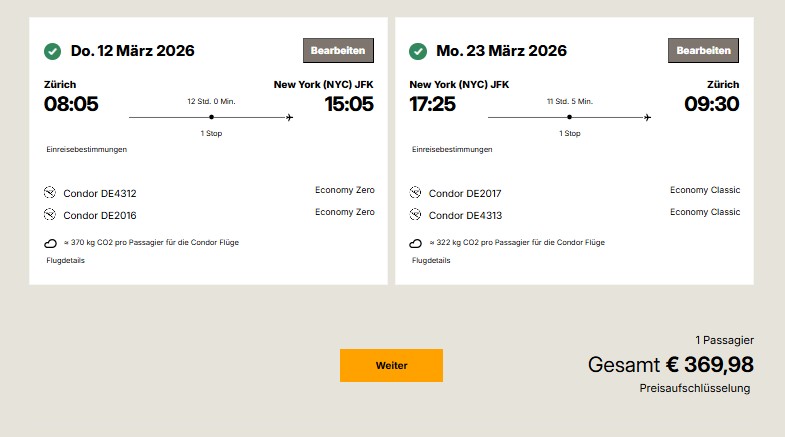The width and height of the screenshot is (785, 437).
Task: Click green checkmark beside Mo. 23 März 2026
Action: click(x=418, y=51)
